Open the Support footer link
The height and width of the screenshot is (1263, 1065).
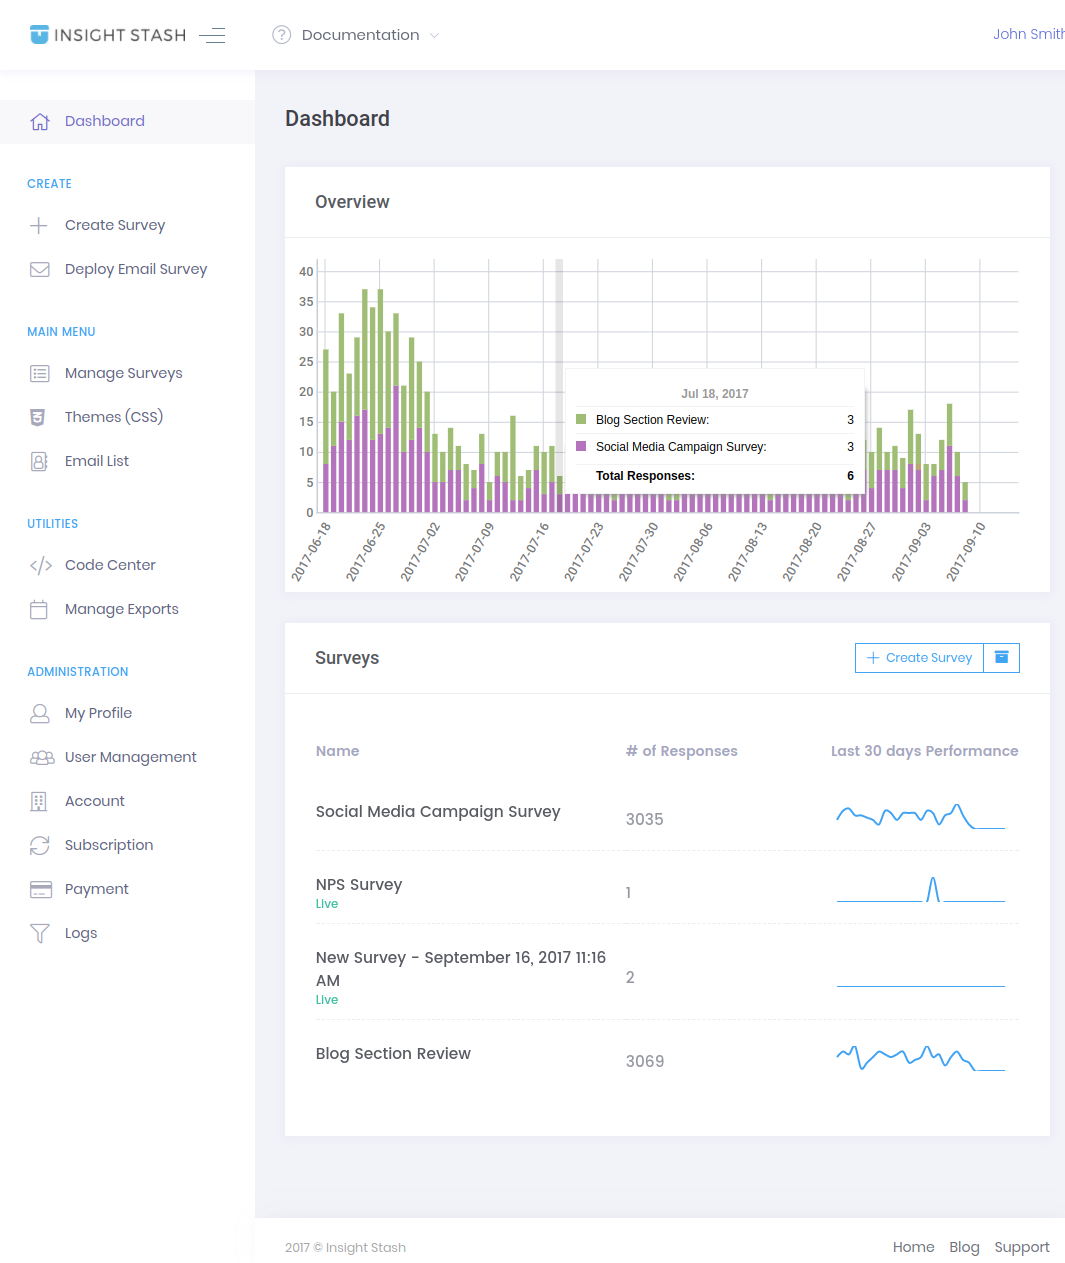[x=1022, y=1247]
